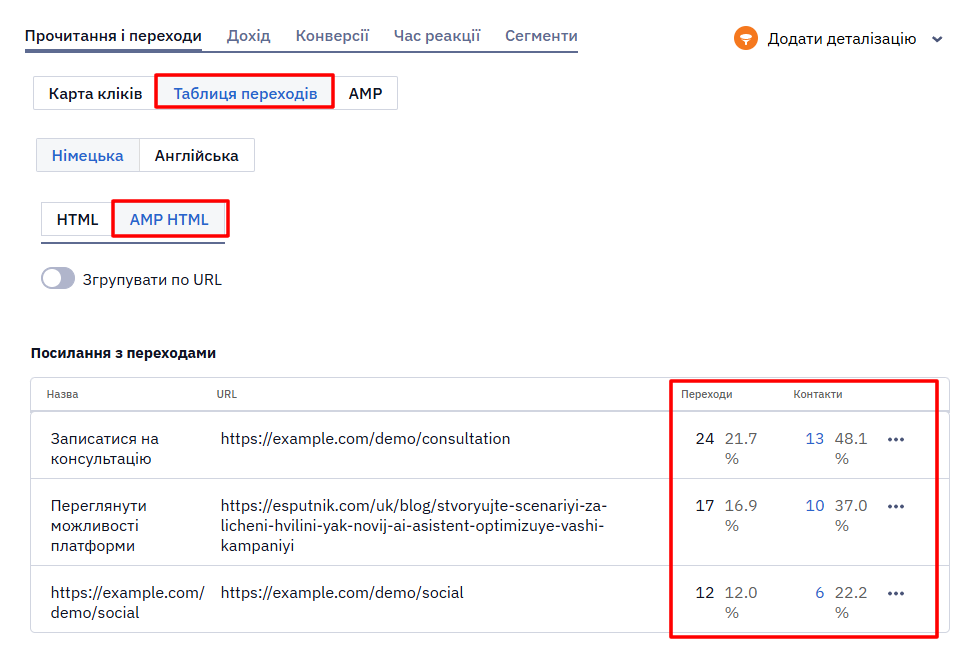This screenshot has height=646, width=976.
Task: Click the orange funnel filter icon
Action: 745,39
